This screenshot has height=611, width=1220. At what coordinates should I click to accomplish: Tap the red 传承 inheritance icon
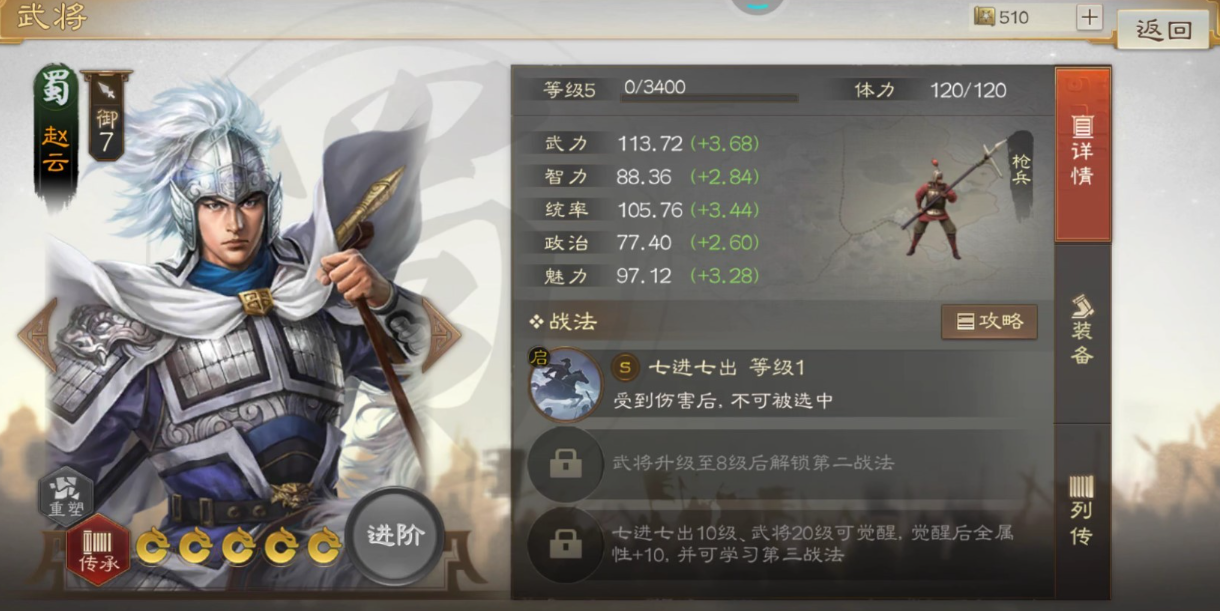pos(98,550)
